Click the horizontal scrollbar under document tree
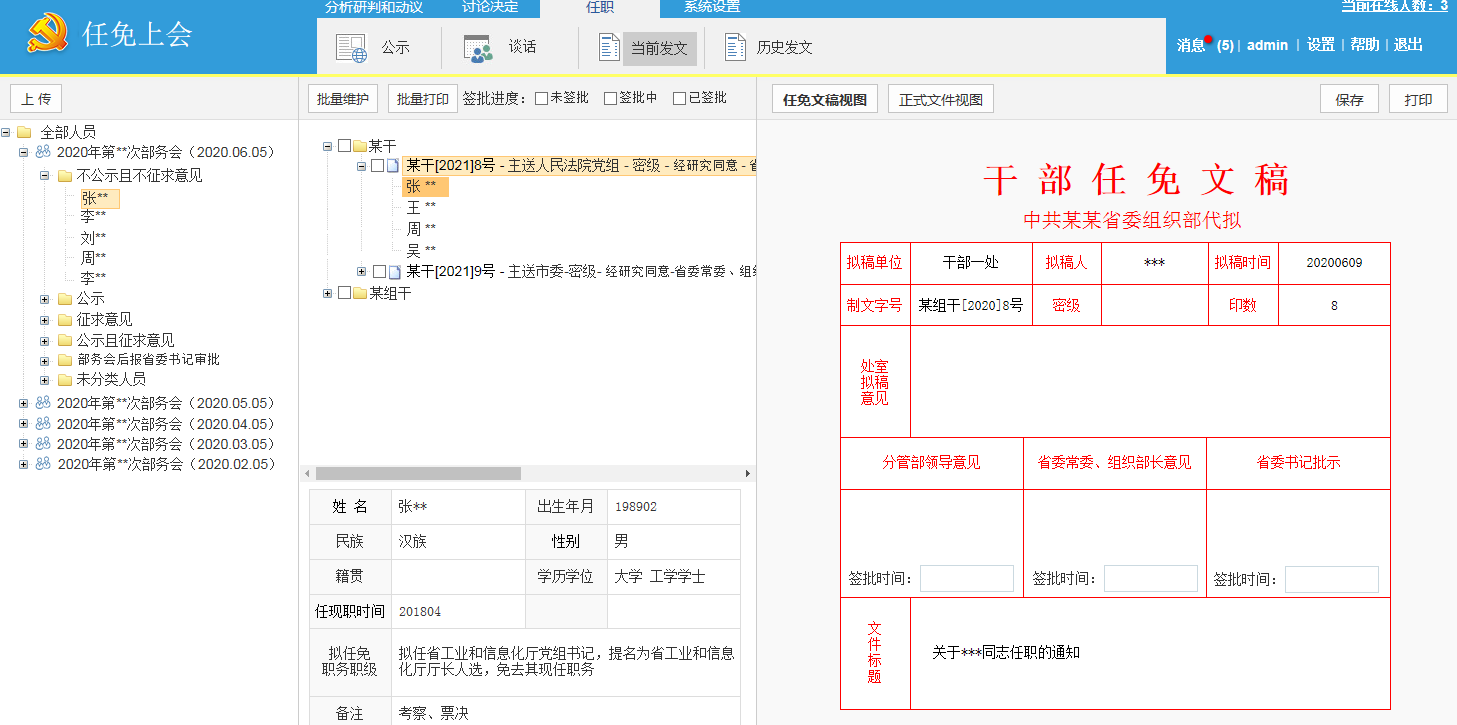Screen dimensions: 1457x725 419,473
